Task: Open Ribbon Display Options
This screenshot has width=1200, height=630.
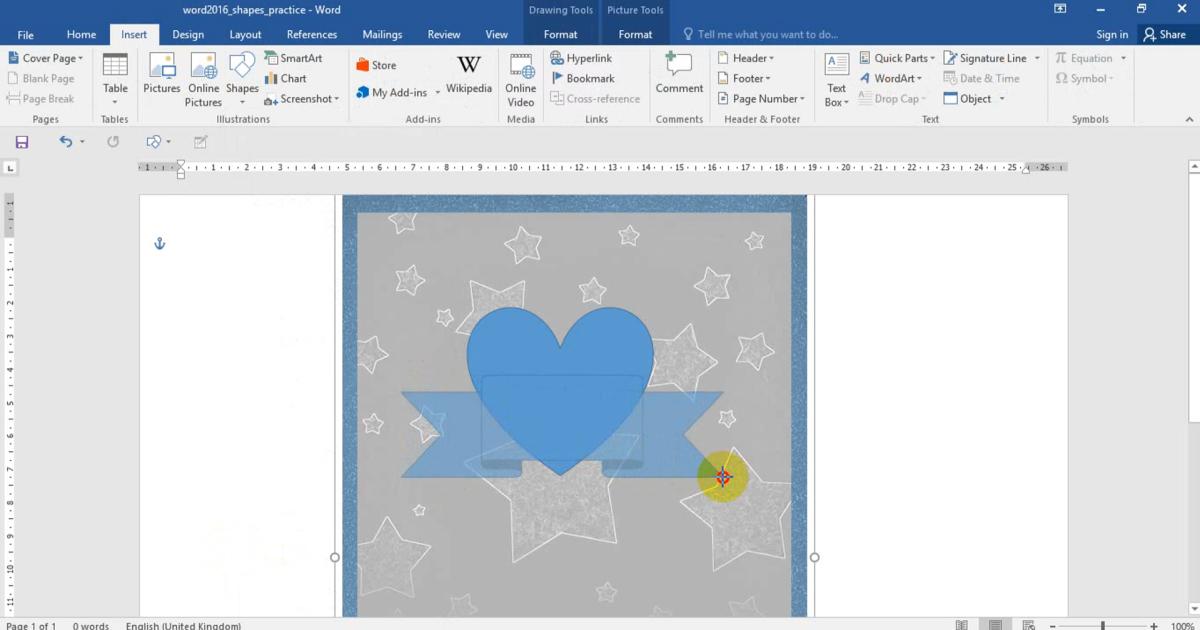Action: pyautogui.click(x=1060, y=9)
